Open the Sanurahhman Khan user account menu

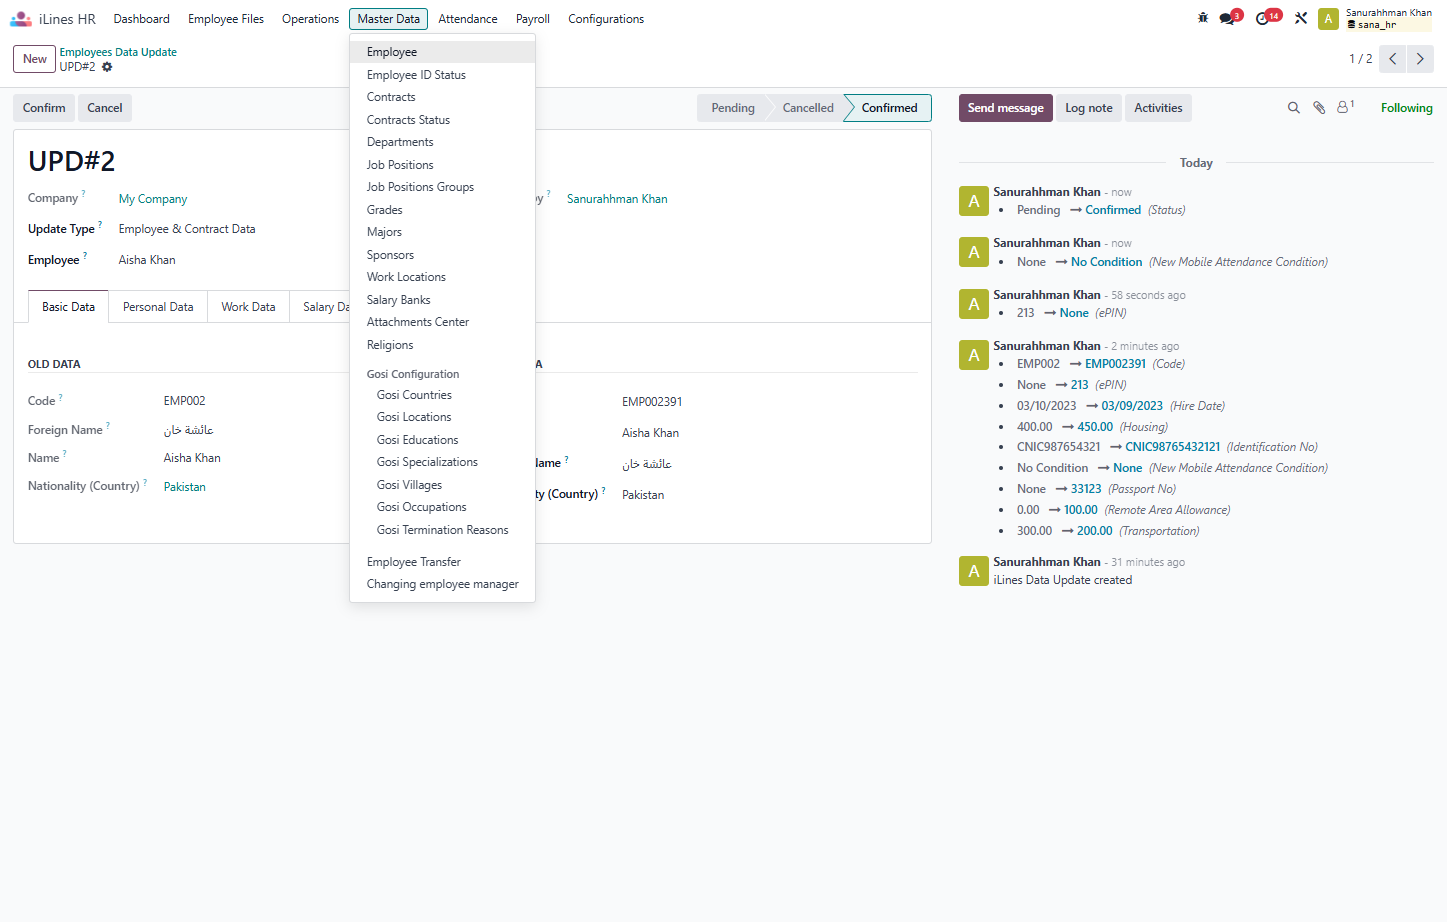pyautogui.click(x=1376, y=19)
